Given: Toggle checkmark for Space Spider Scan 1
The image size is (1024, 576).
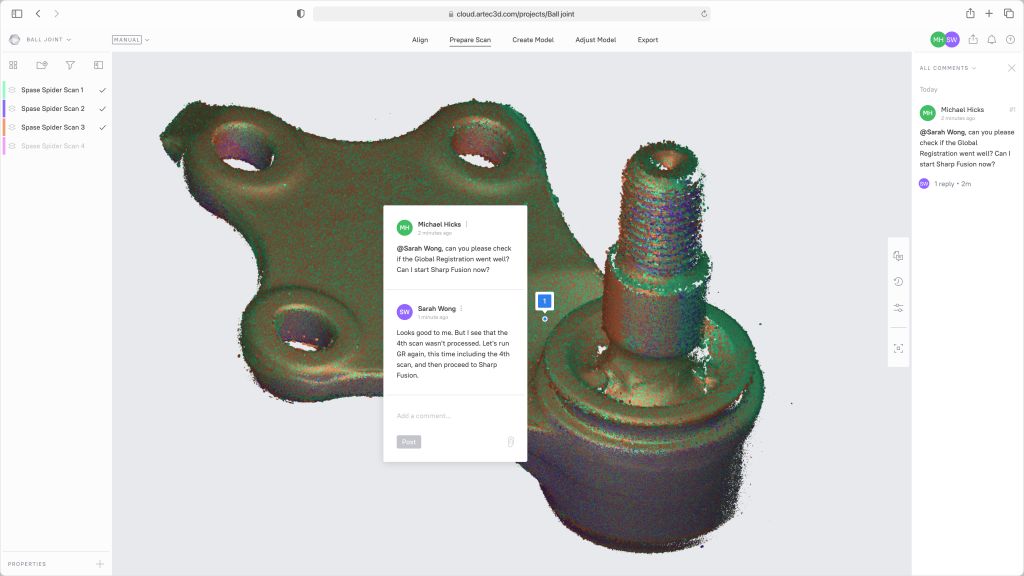Looking at the screenshot, I should [x=102, y=90].
